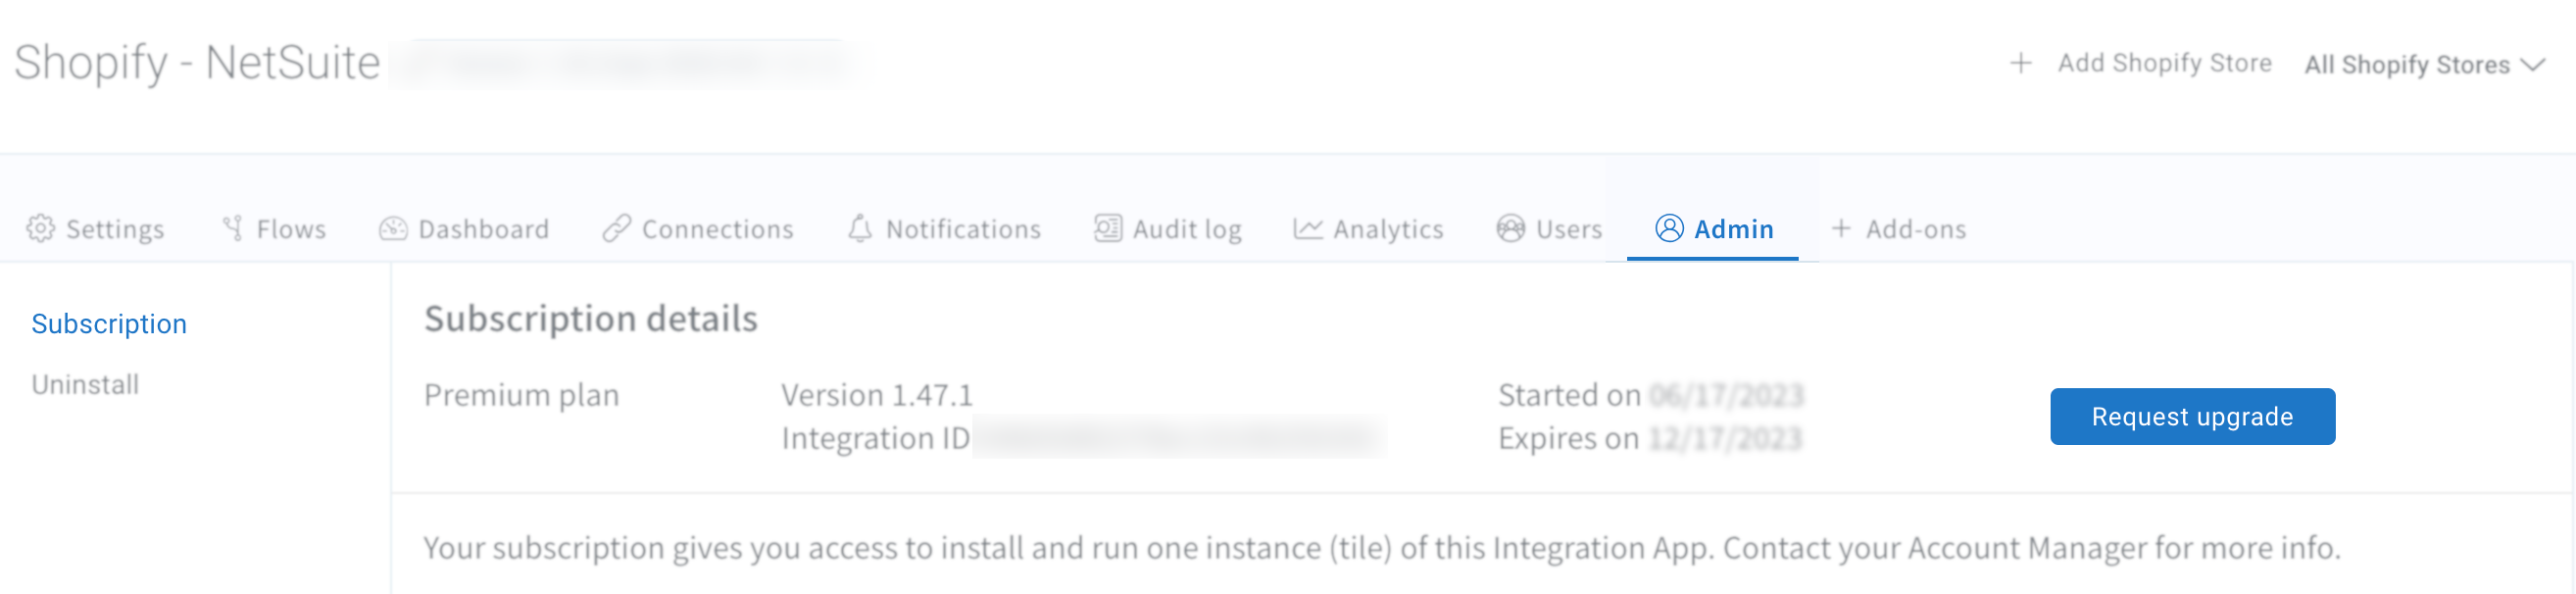The height and width of the screenshot is (594, 2576).
Task: Click the Users group icon
Action: click(x=1510, y=228)
